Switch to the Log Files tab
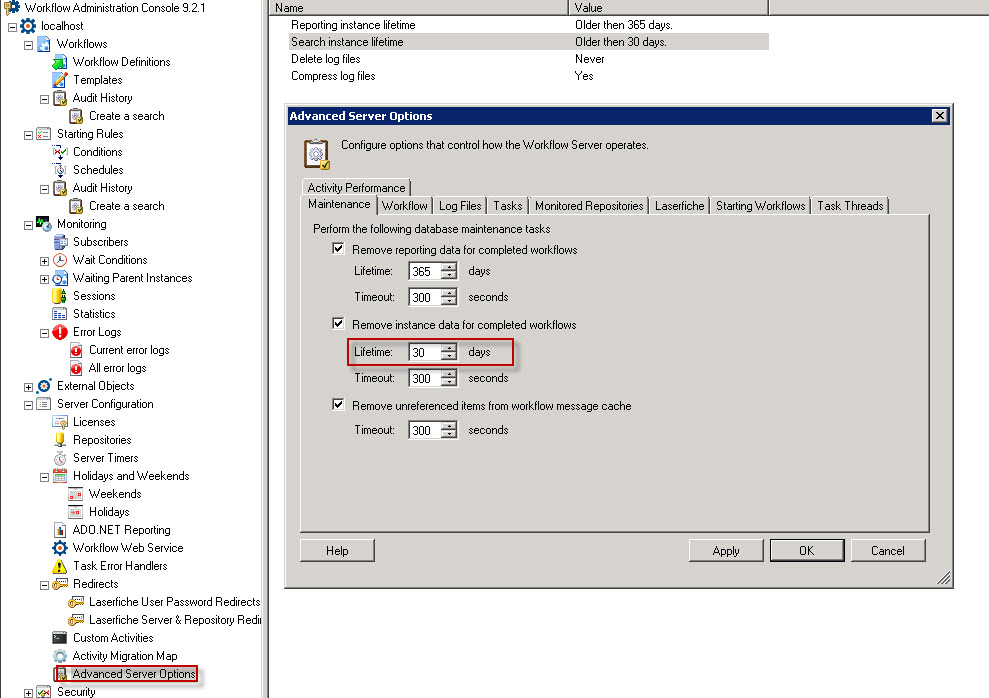The image size is (989, 698). 460,206
